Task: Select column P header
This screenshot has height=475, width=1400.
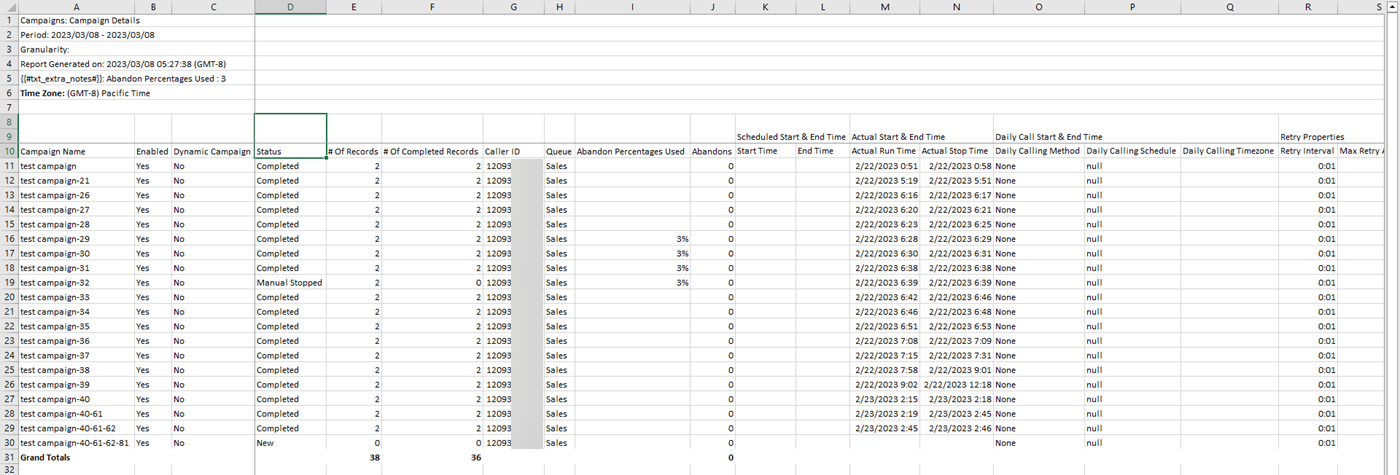Action: 1132,6
